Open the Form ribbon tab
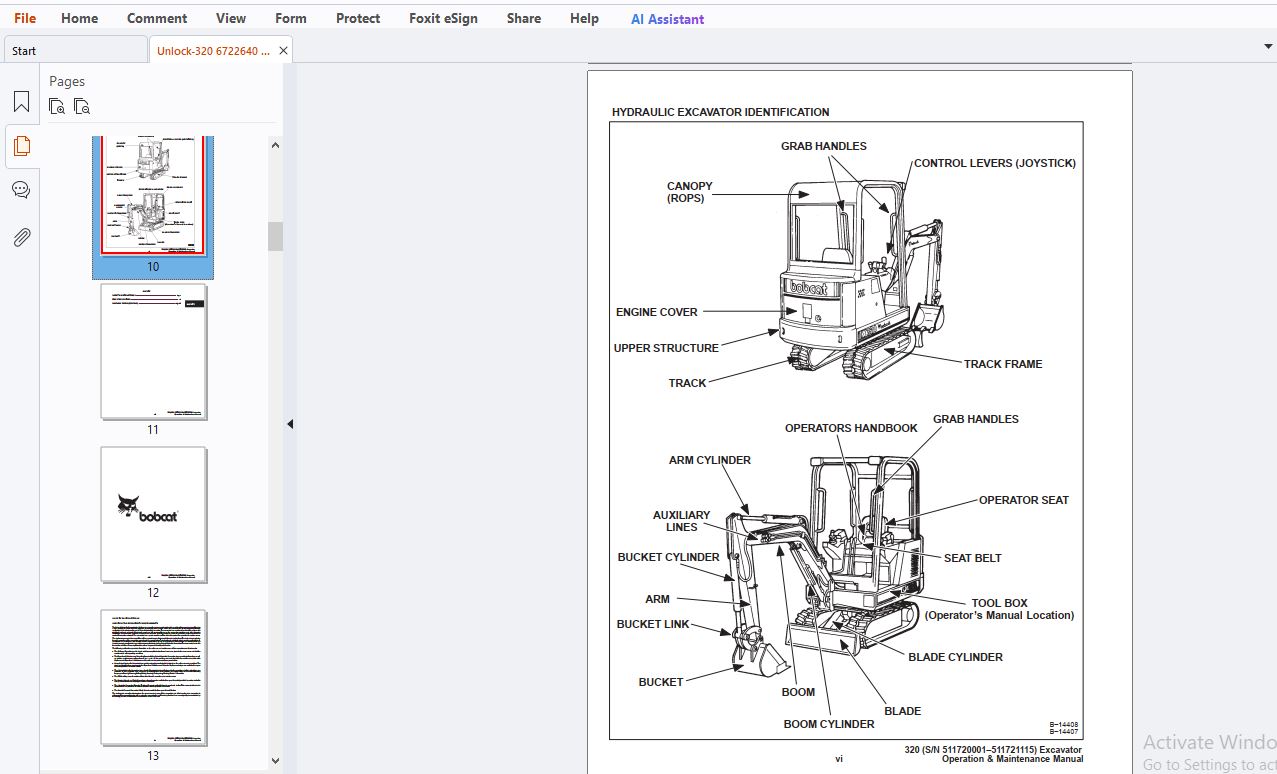Screen dimensions: 1277x774 coord(291,18)
